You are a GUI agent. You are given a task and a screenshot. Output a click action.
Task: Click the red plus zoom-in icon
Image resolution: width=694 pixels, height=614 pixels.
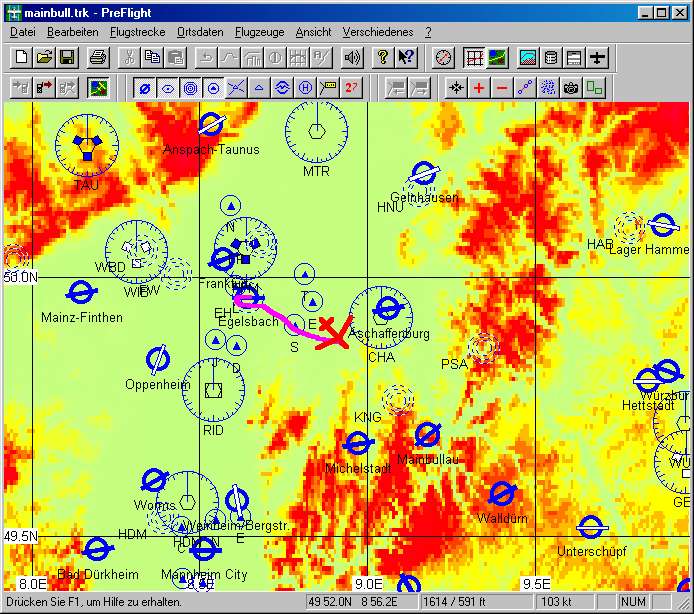(x=479, y=88)
